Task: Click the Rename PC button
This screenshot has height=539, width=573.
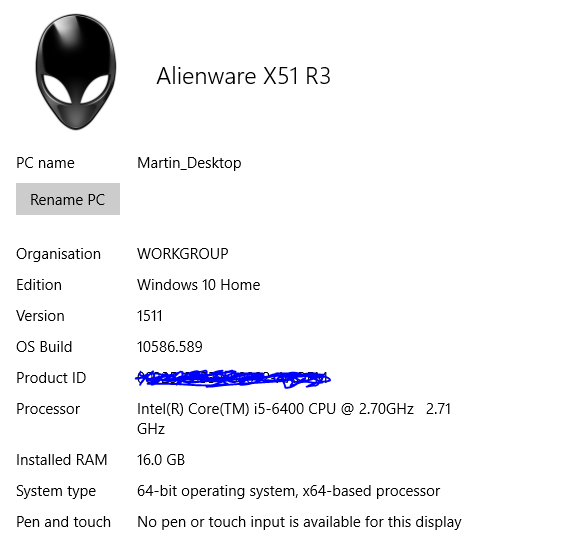Action: point(68,199)
